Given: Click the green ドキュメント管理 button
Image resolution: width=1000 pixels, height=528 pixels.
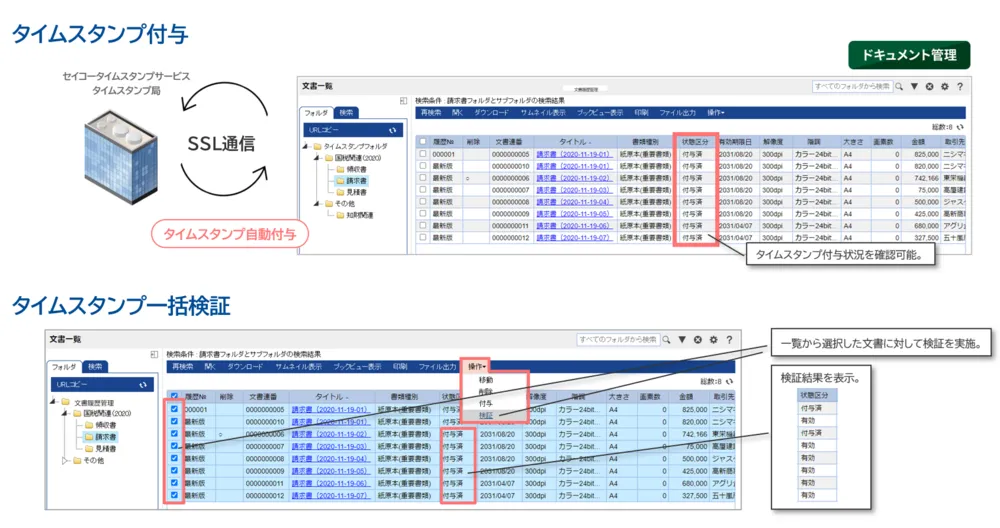Looking at the screenshot, I should pyautogui.click(x=909, y=55).
